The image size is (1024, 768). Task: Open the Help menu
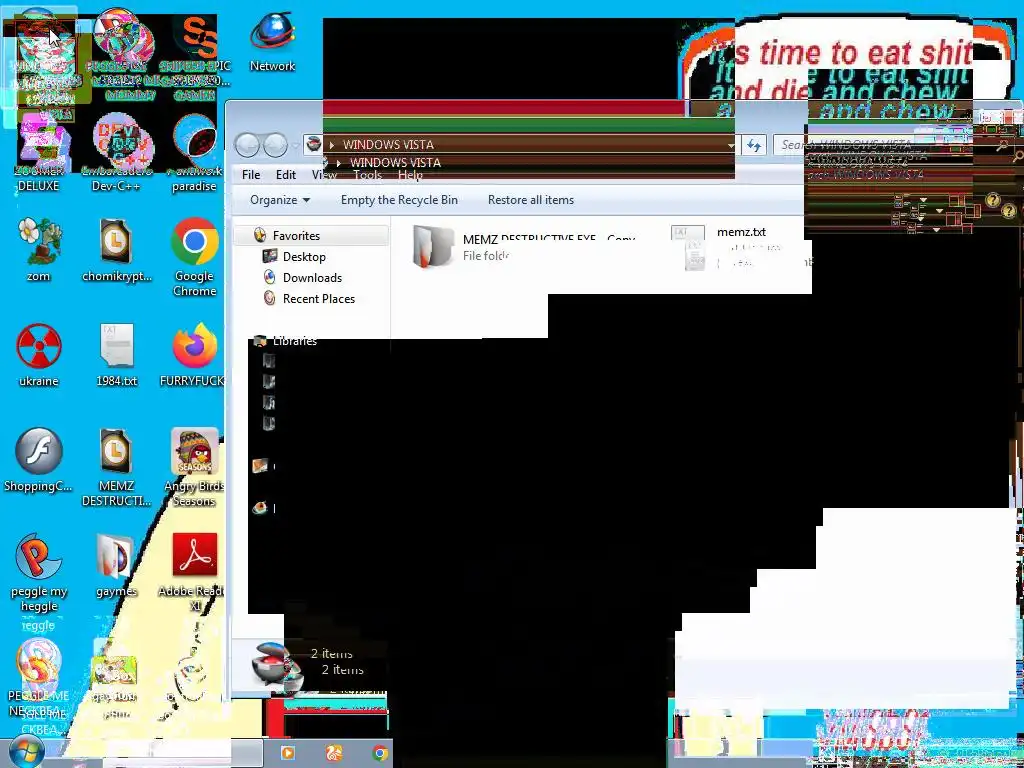410,175
